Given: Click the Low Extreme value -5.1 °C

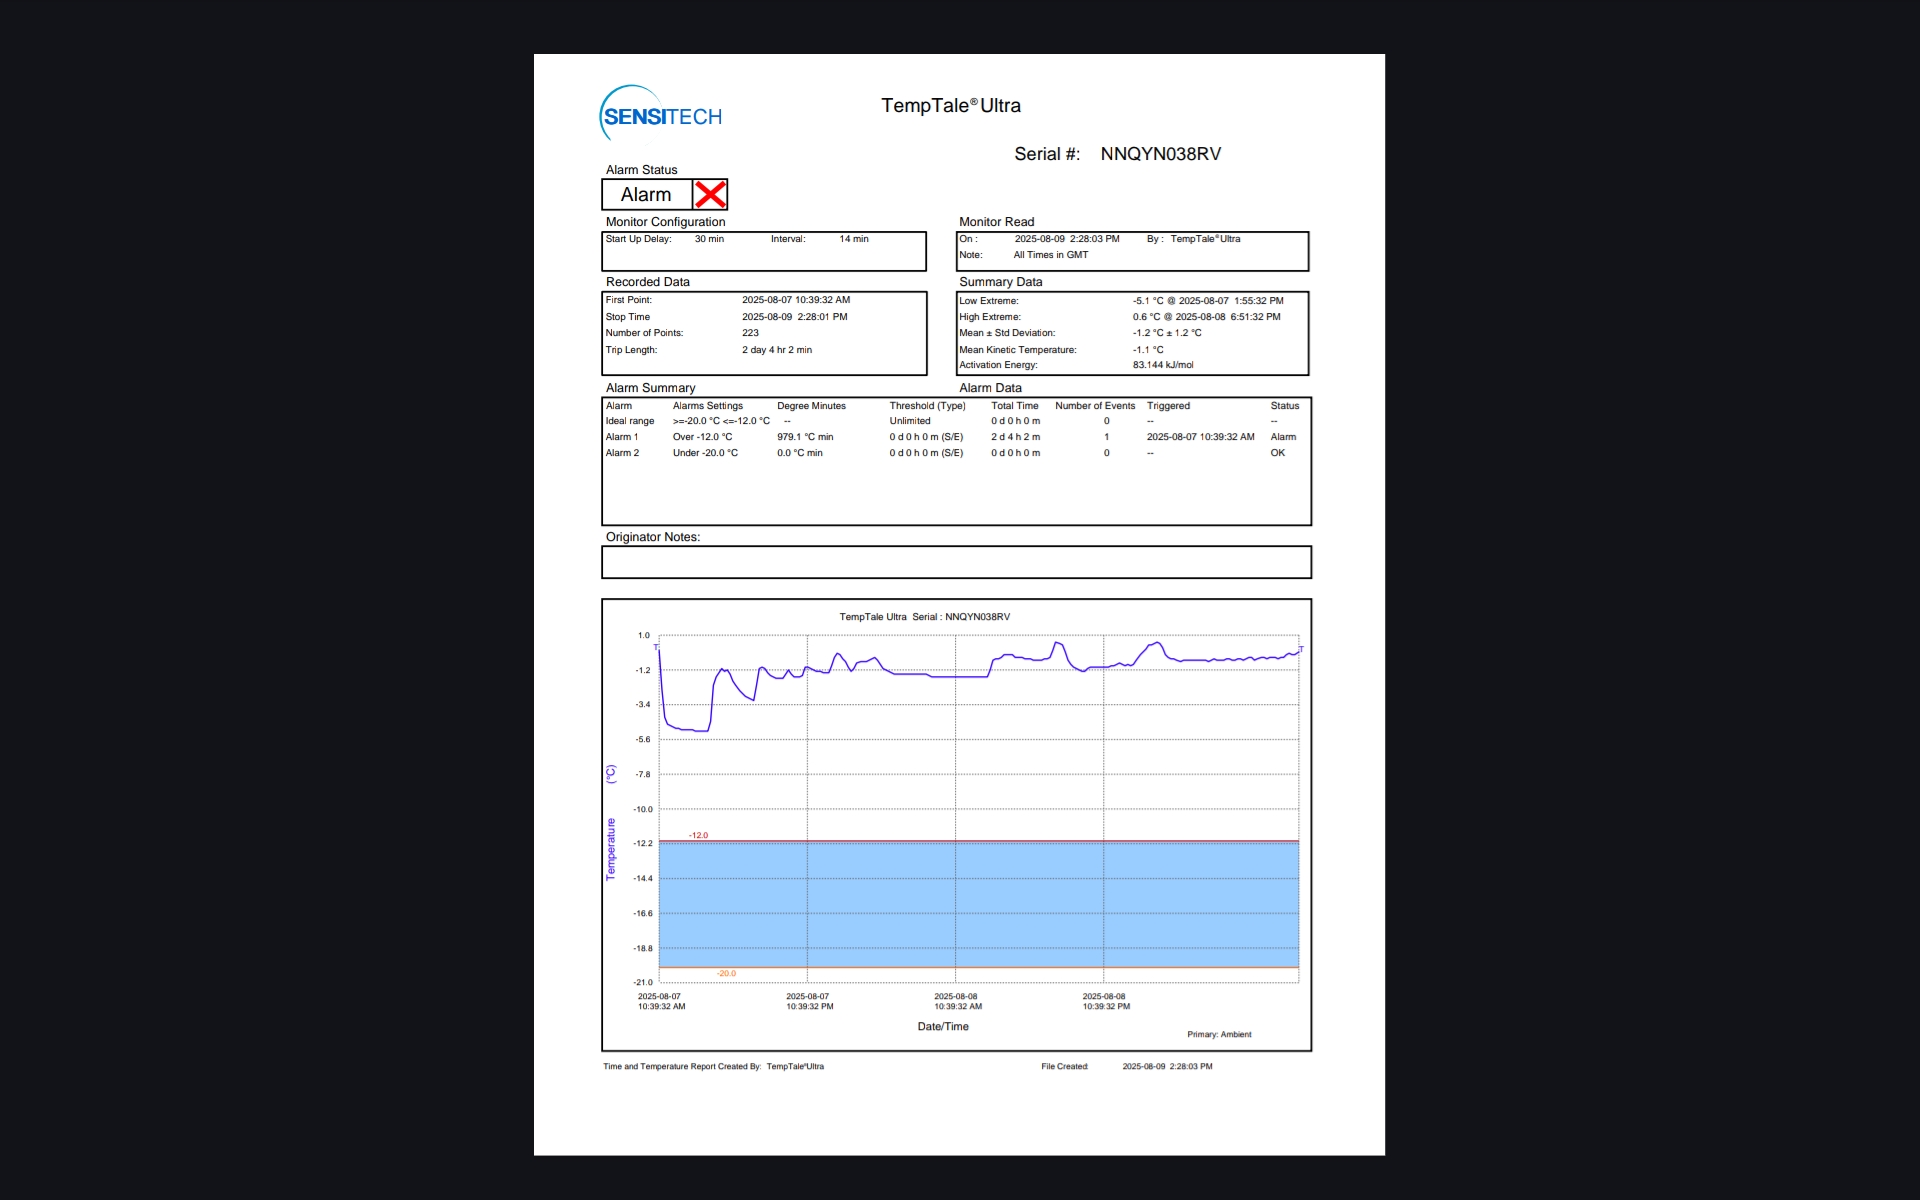Looking at the screenshot, I should click(x=1147, y=301).
